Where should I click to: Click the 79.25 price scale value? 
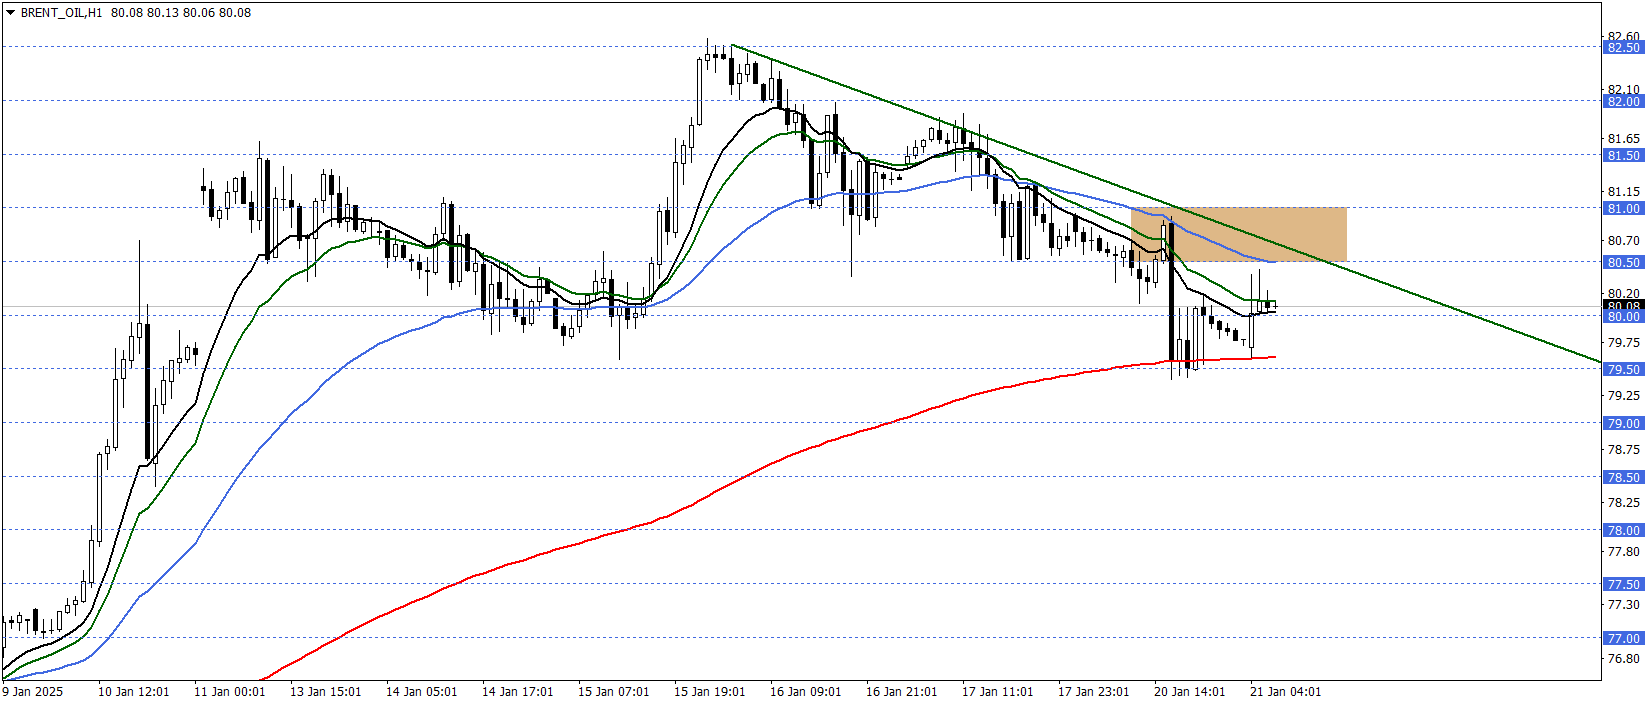click(x=1623, y=395)
